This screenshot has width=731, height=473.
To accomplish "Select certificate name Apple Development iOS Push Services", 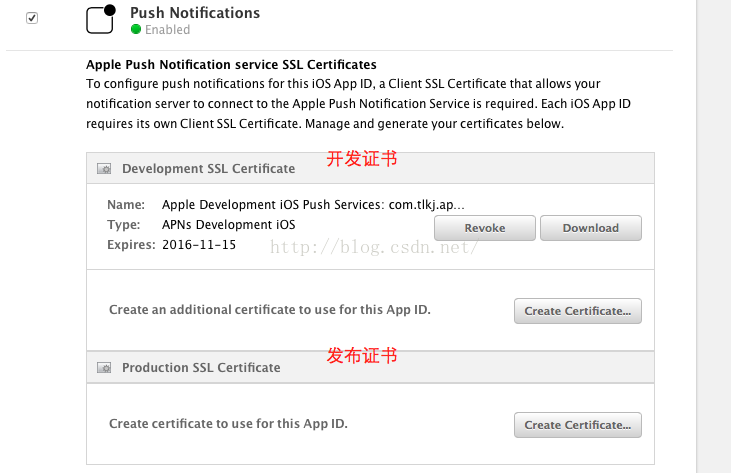I will coord(313,205).
